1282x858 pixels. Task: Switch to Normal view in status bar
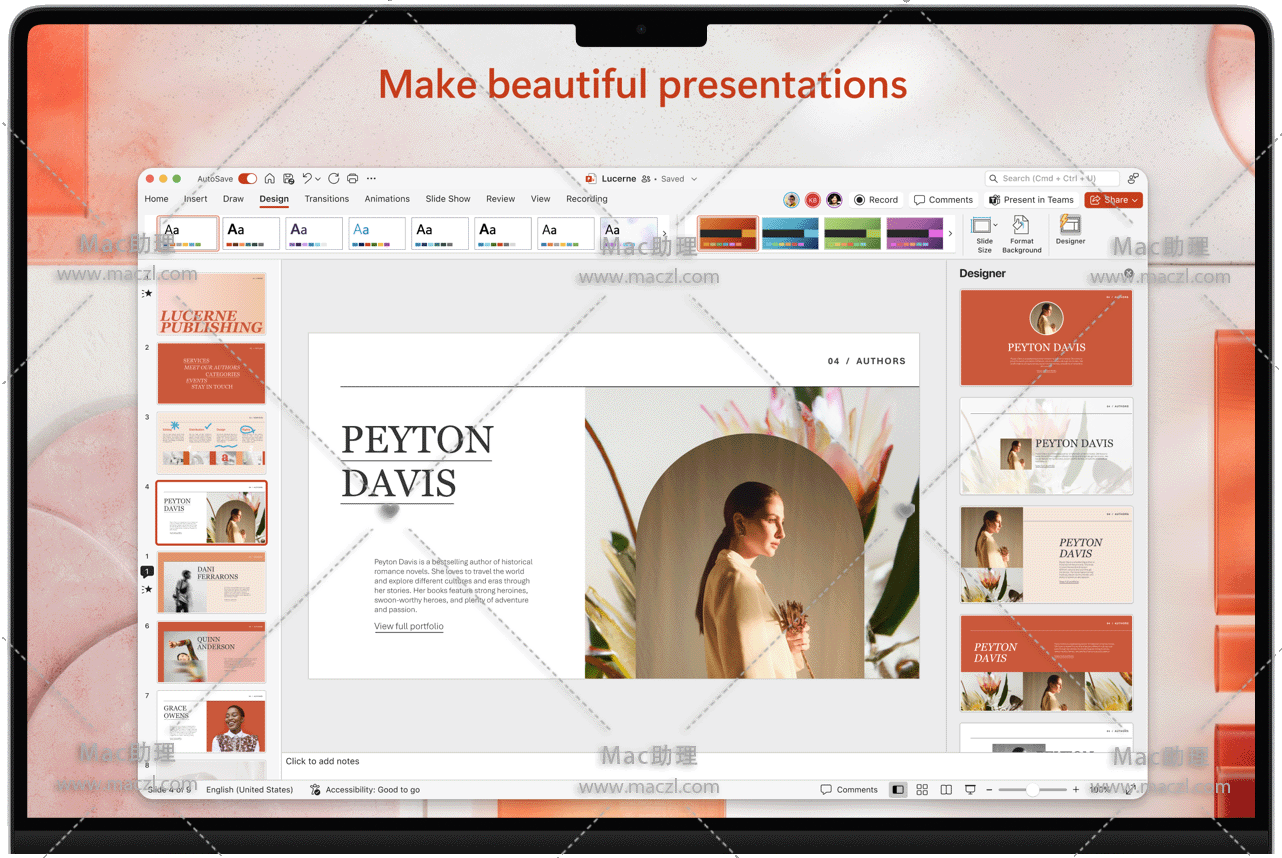coord(898,790)
